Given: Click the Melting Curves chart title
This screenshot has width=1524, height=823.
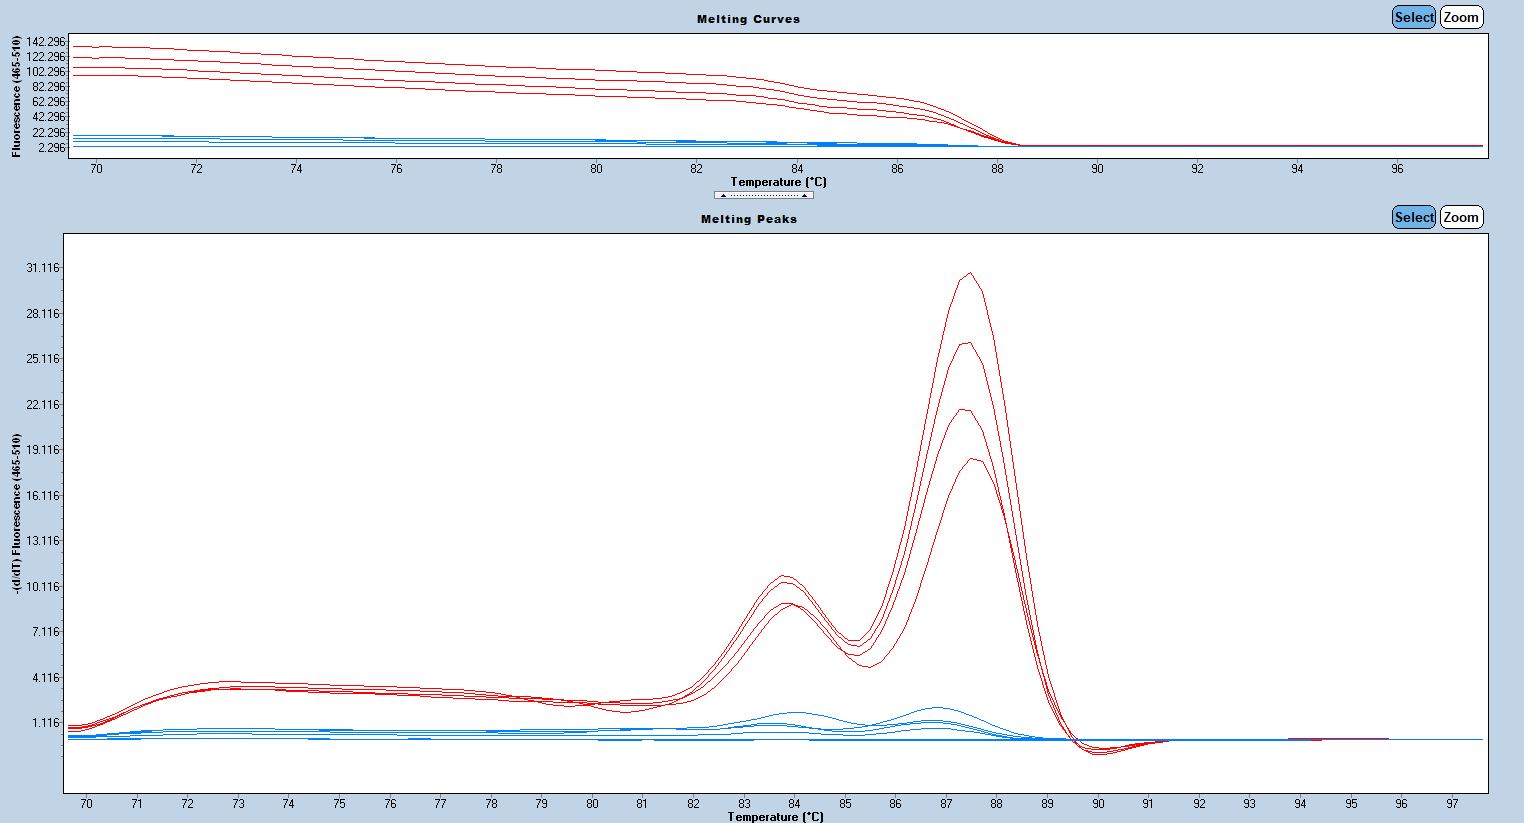Looking at the screenshot, I should pos(748,19).
